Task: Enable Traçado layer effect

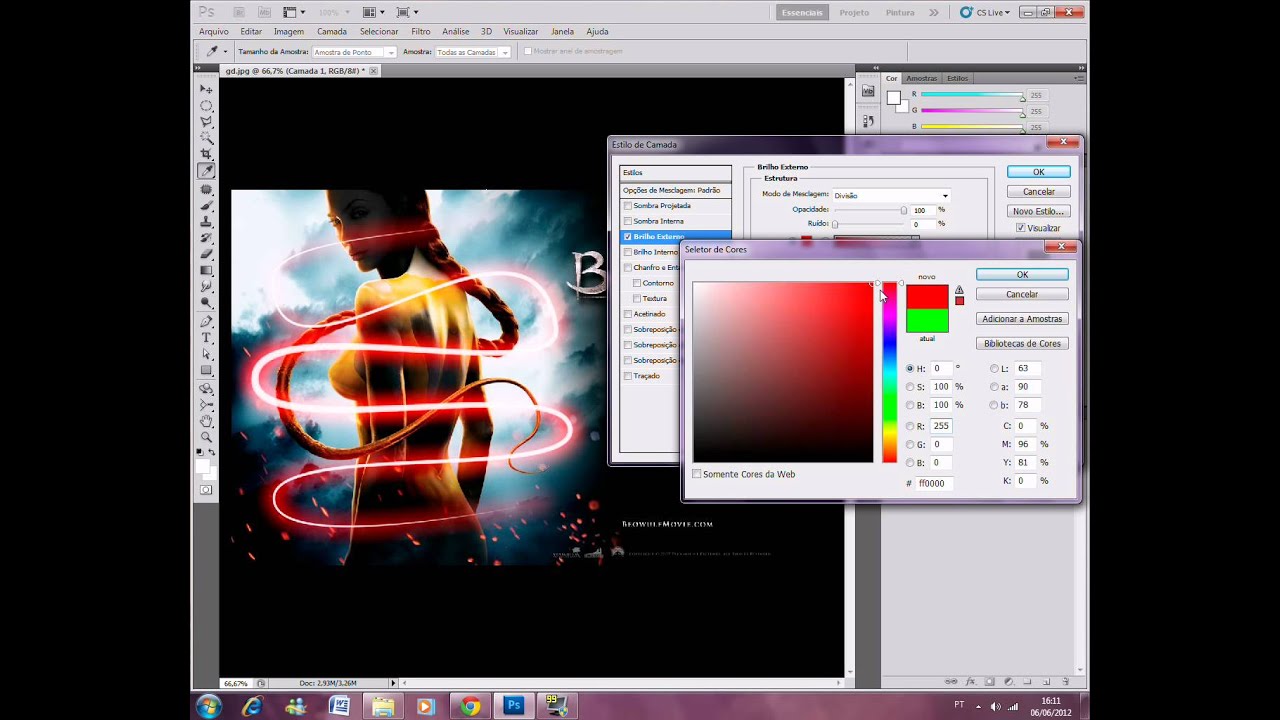Action: tap(627, 376)
